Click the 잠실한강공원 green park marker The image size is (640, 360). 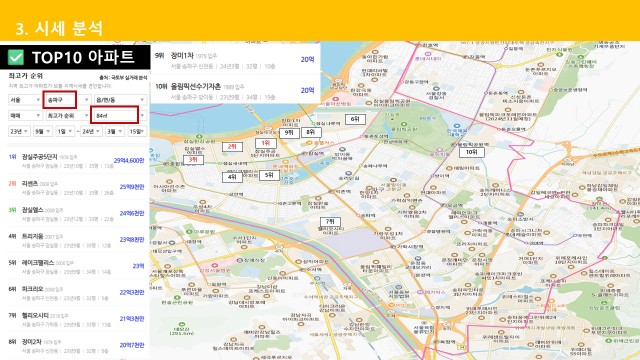(x=199, y=139)
